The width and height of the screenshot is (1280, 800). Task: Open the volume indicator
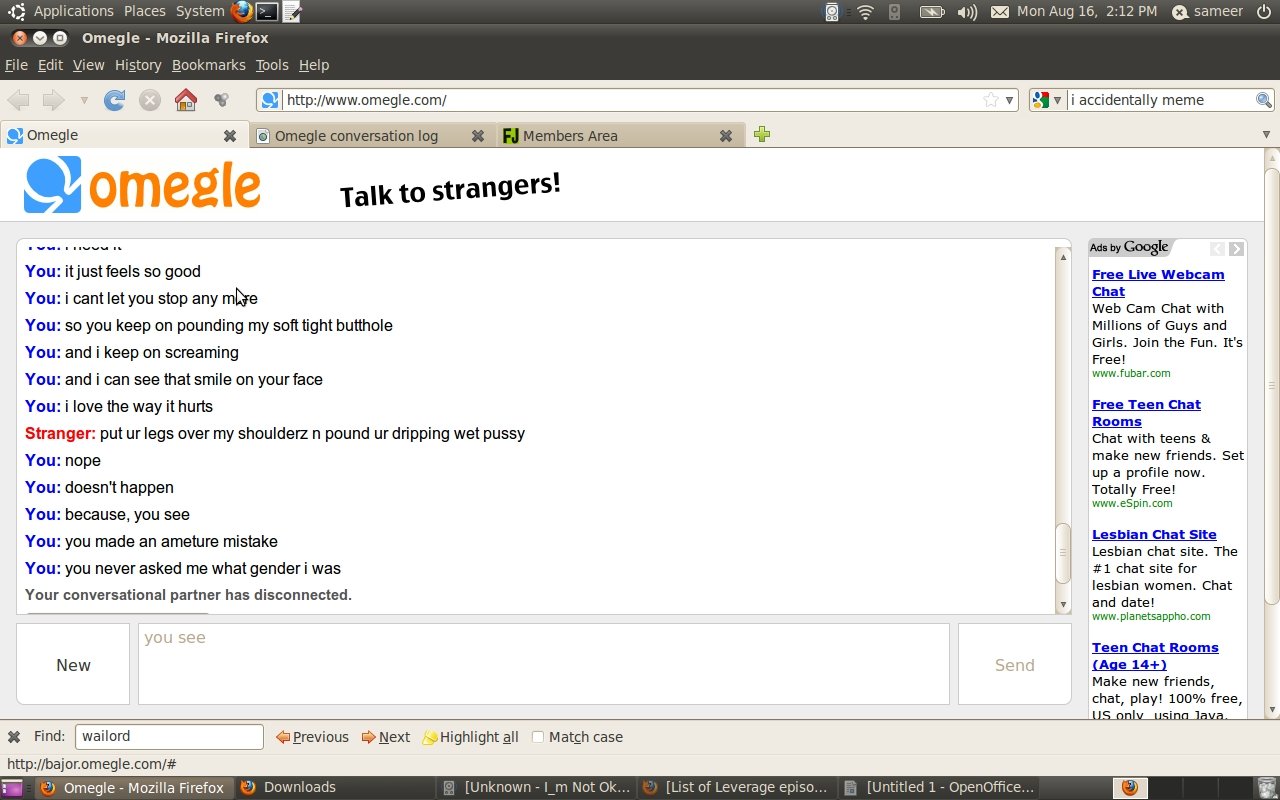(x=967, y=12)
